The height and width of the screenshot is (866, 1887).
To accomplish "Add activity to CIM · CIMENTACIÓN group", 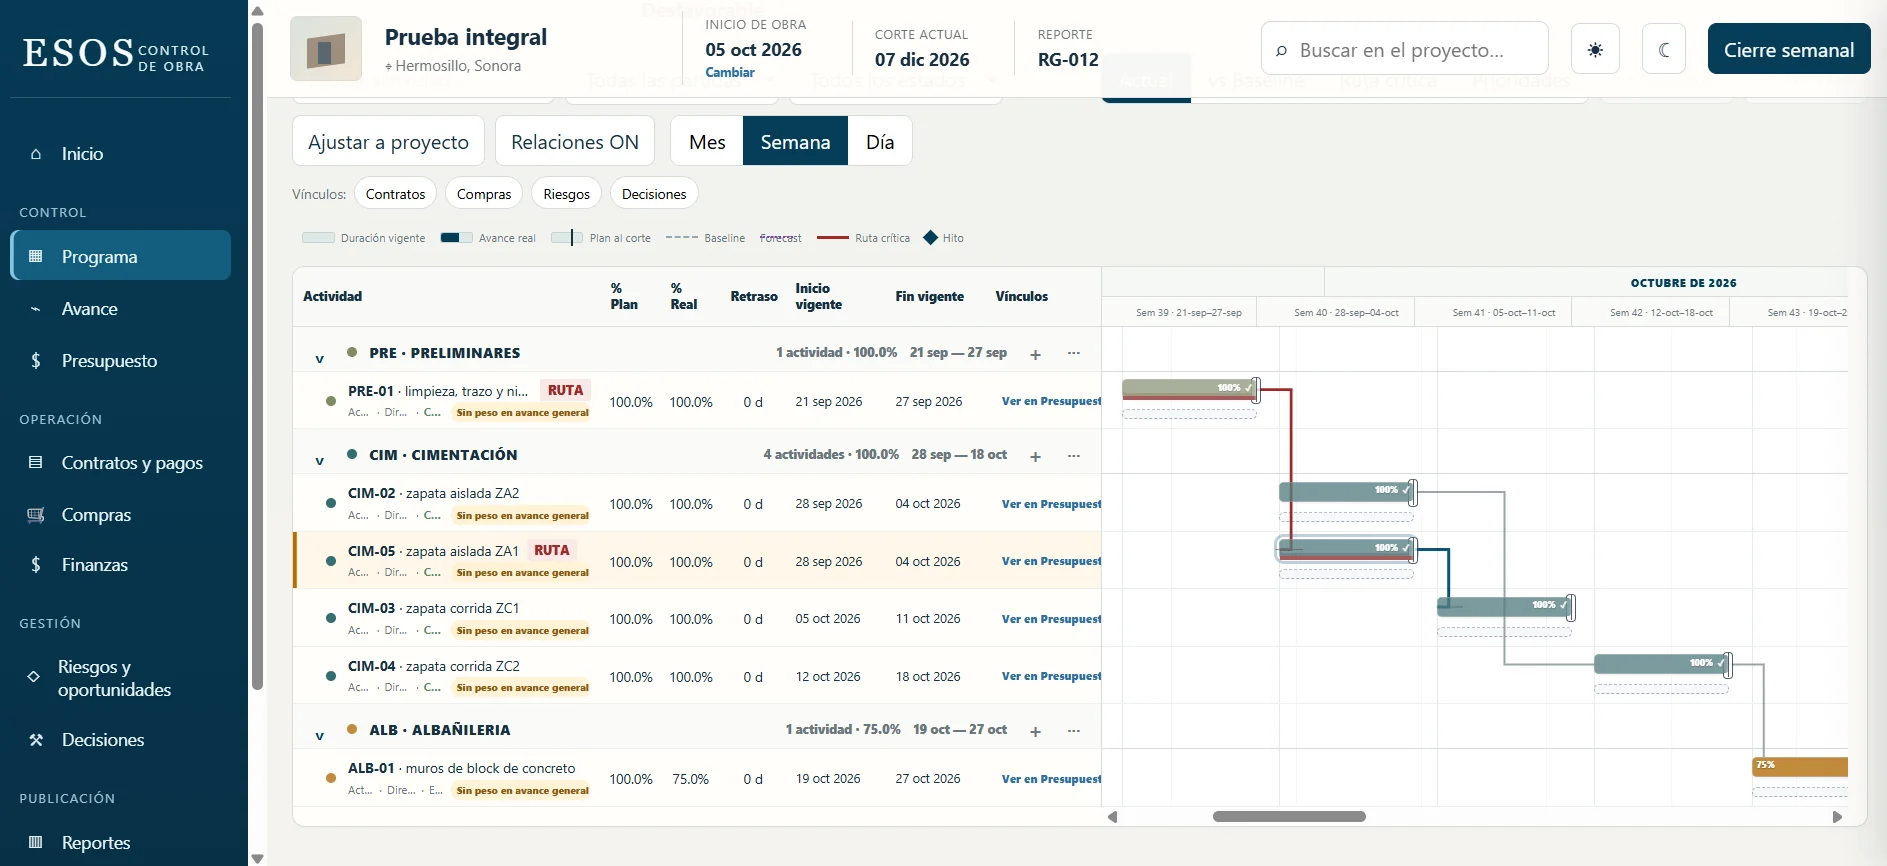I will point(1035,456).
